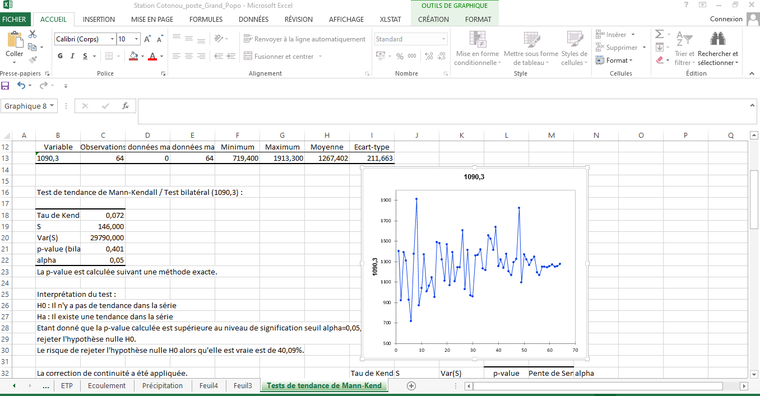Viewport: 760px width, 396px height.
Task: Increase font size with larger A
Action: [x=147, y=39]
